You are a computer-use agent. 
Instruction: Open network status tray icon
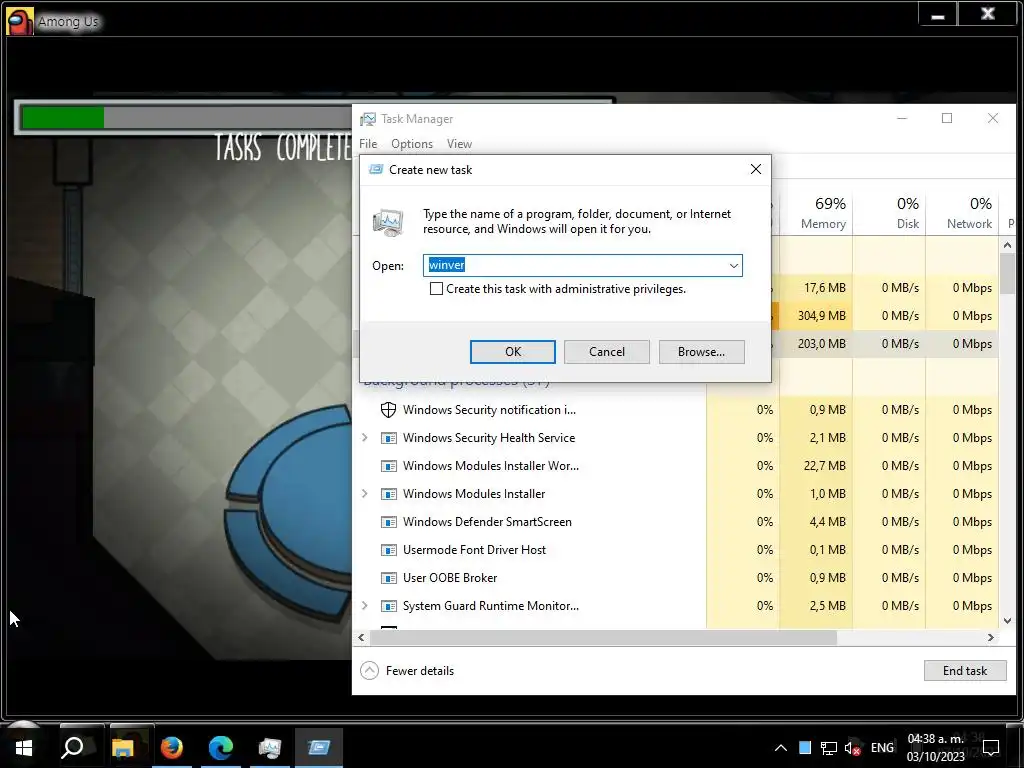point(829,748)
